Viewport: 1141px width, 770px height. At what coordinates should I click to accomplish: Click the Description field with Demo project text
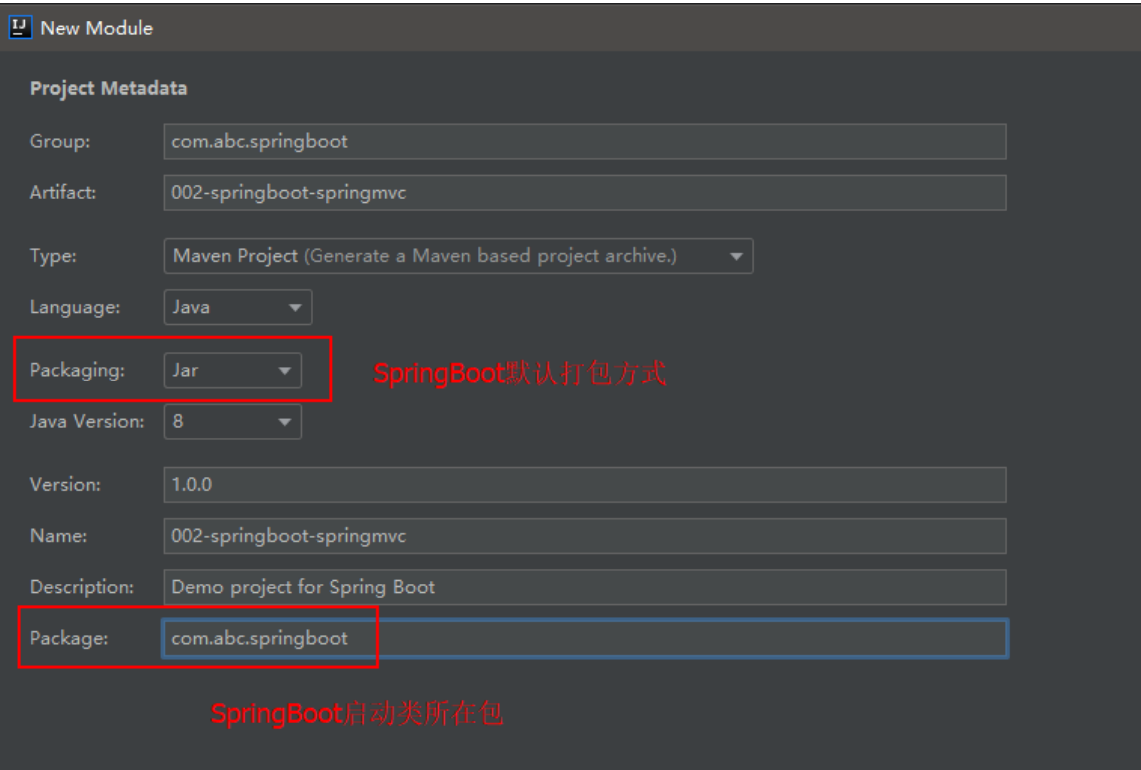click(585, 587)
